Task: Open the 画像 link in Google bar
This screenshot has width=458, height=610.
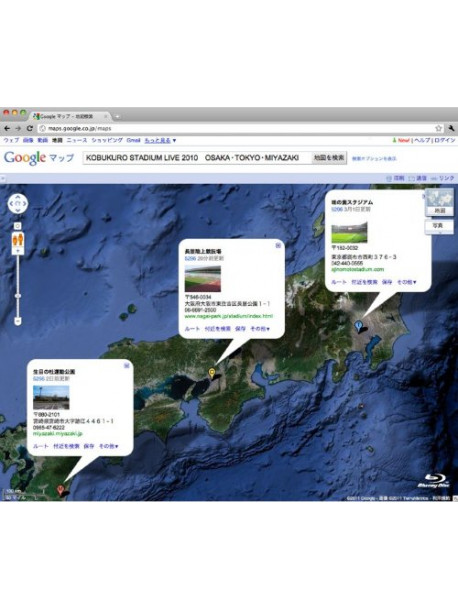Action: tap(28, 140)
